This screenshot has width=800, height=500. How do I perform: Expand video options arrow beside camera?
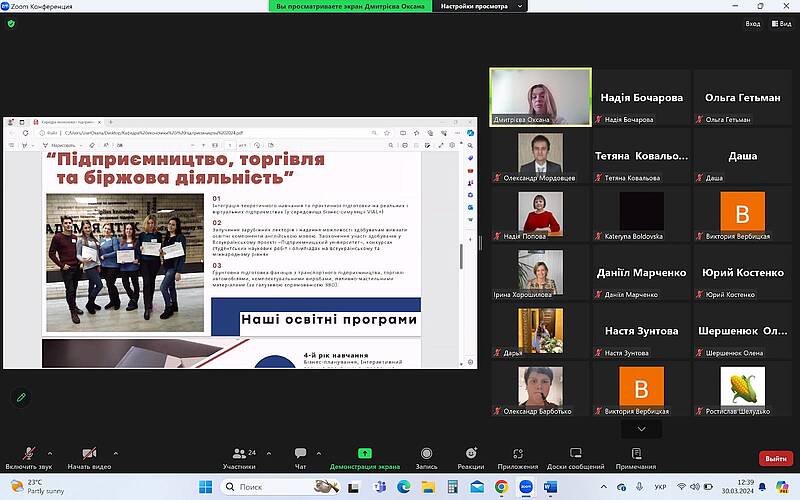(116, 452)
